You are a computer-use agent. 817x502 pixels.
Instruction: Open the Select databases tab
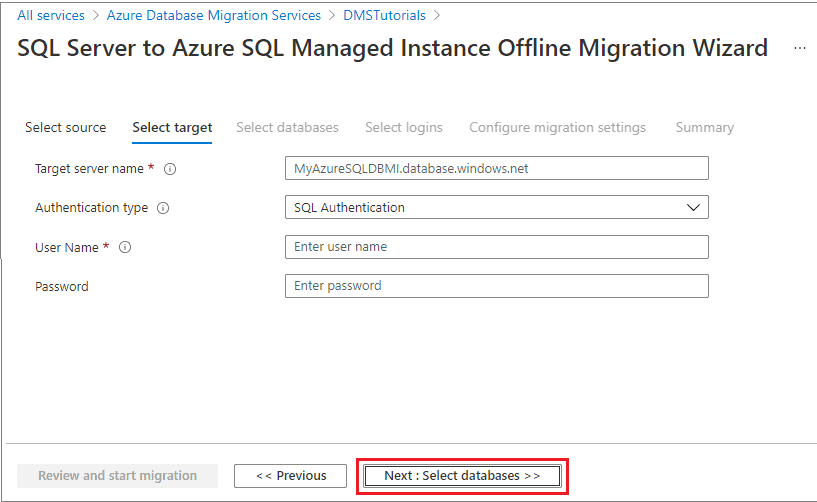pyautogui.click(x=287, y=127)
